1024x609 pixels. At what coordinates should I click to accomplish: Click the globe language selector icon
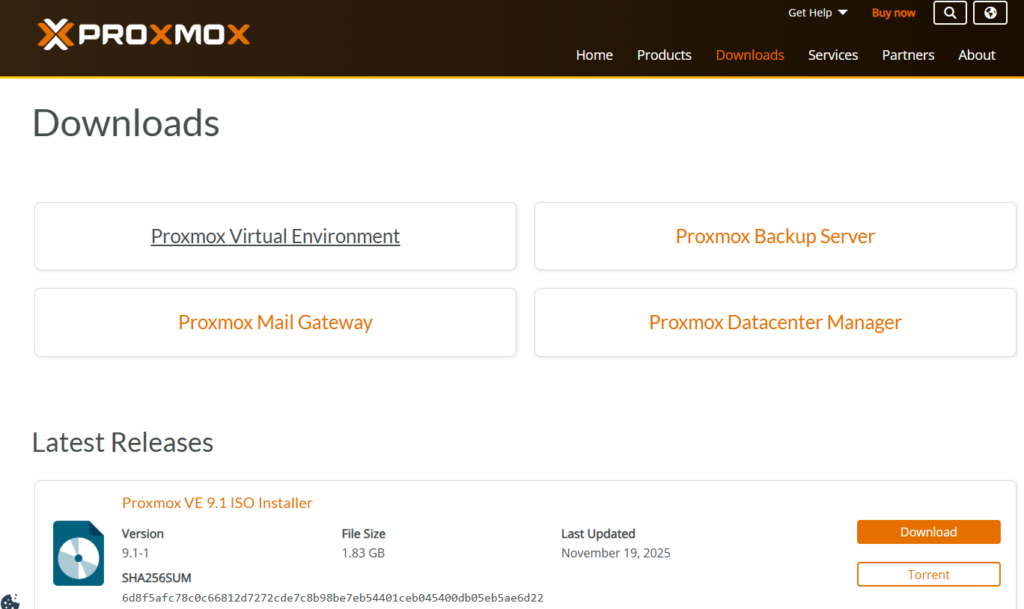click(990, 13)
